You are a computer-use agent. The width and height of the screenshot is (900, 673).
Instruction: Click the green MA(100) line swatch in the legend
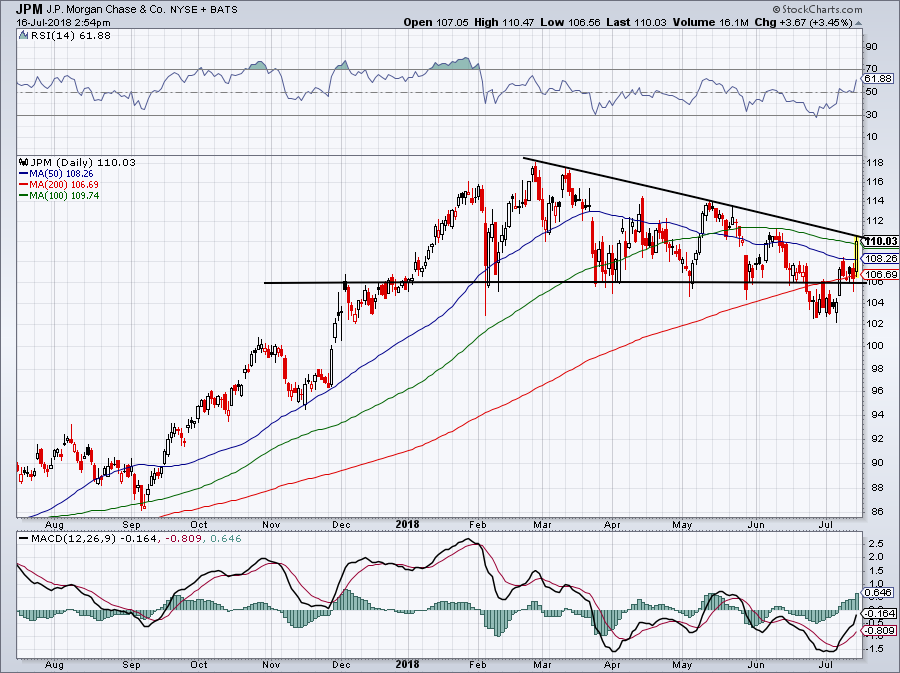pos(24,196)
